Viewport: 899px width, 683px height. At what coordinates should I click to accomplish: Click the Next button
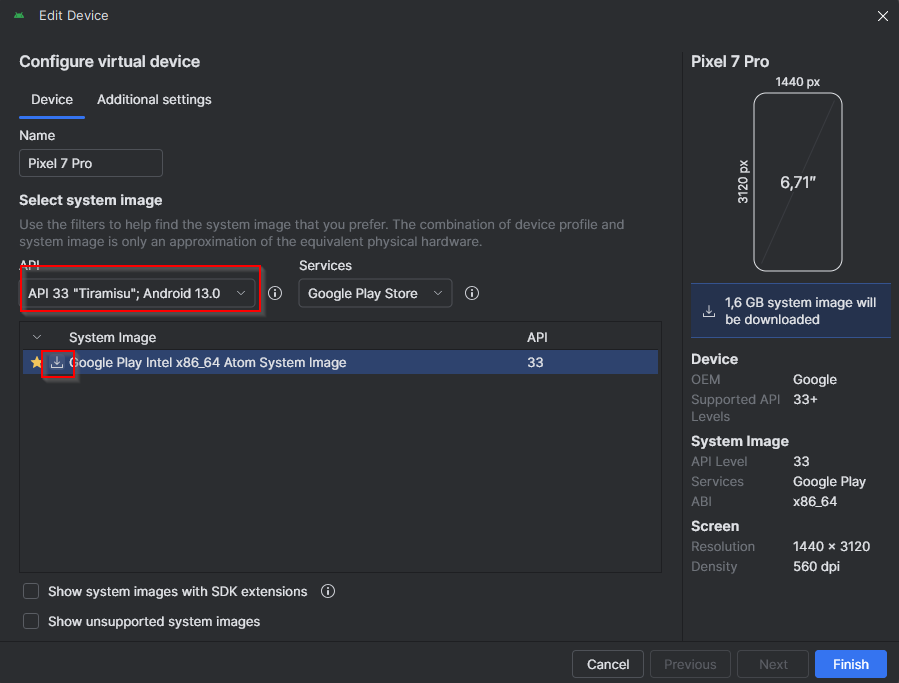point(773,664)
